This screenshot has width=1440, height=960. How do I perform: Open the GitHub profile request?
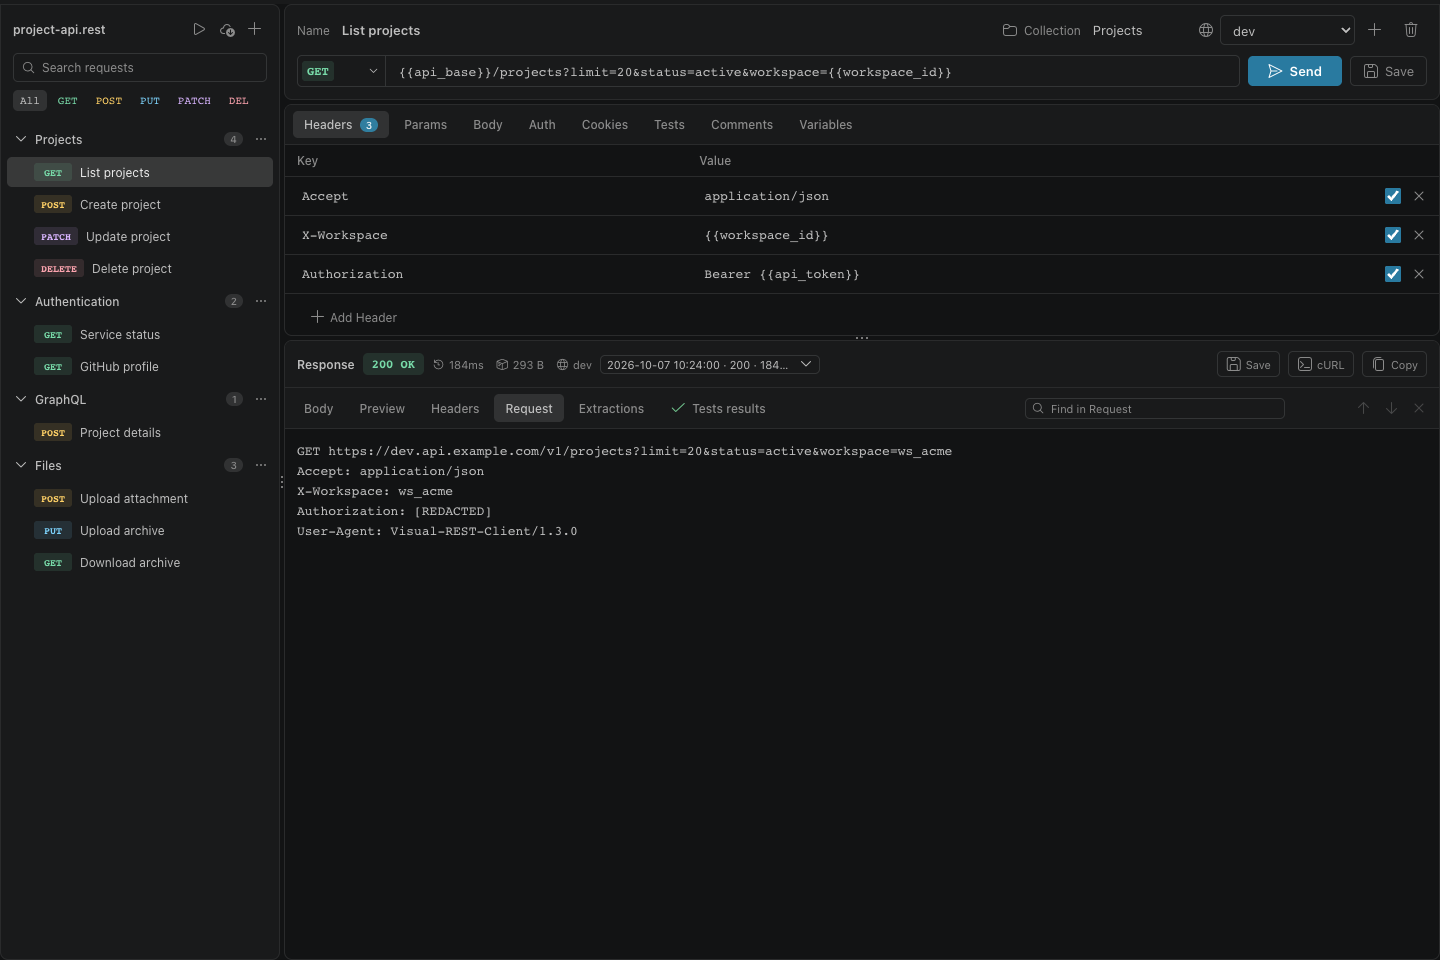pos(140,367)
